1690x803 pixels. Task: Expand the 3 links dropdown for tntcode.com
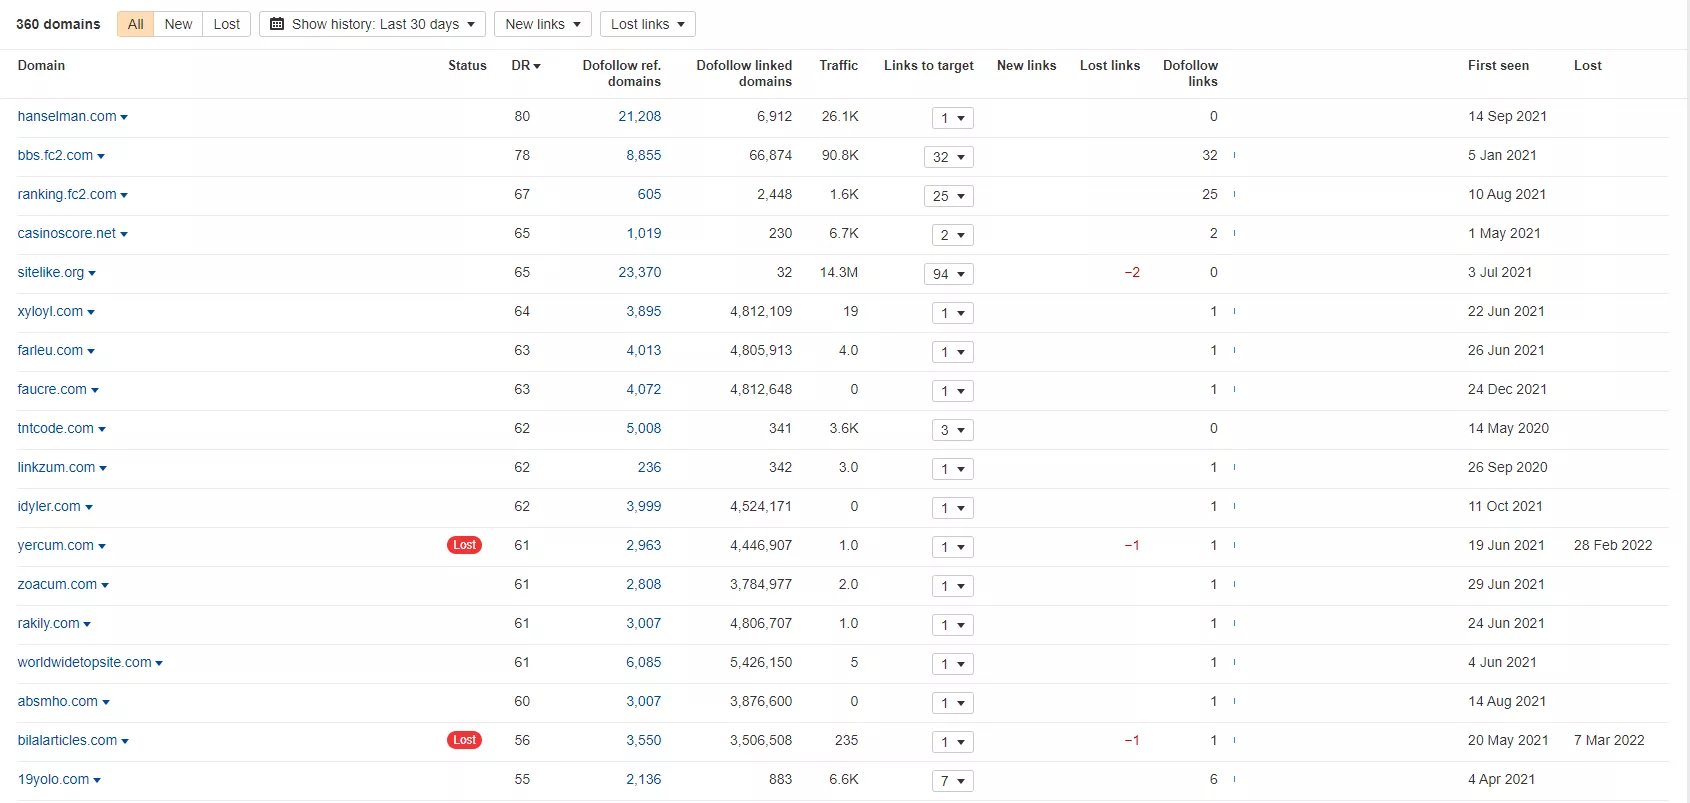[953, 430]
